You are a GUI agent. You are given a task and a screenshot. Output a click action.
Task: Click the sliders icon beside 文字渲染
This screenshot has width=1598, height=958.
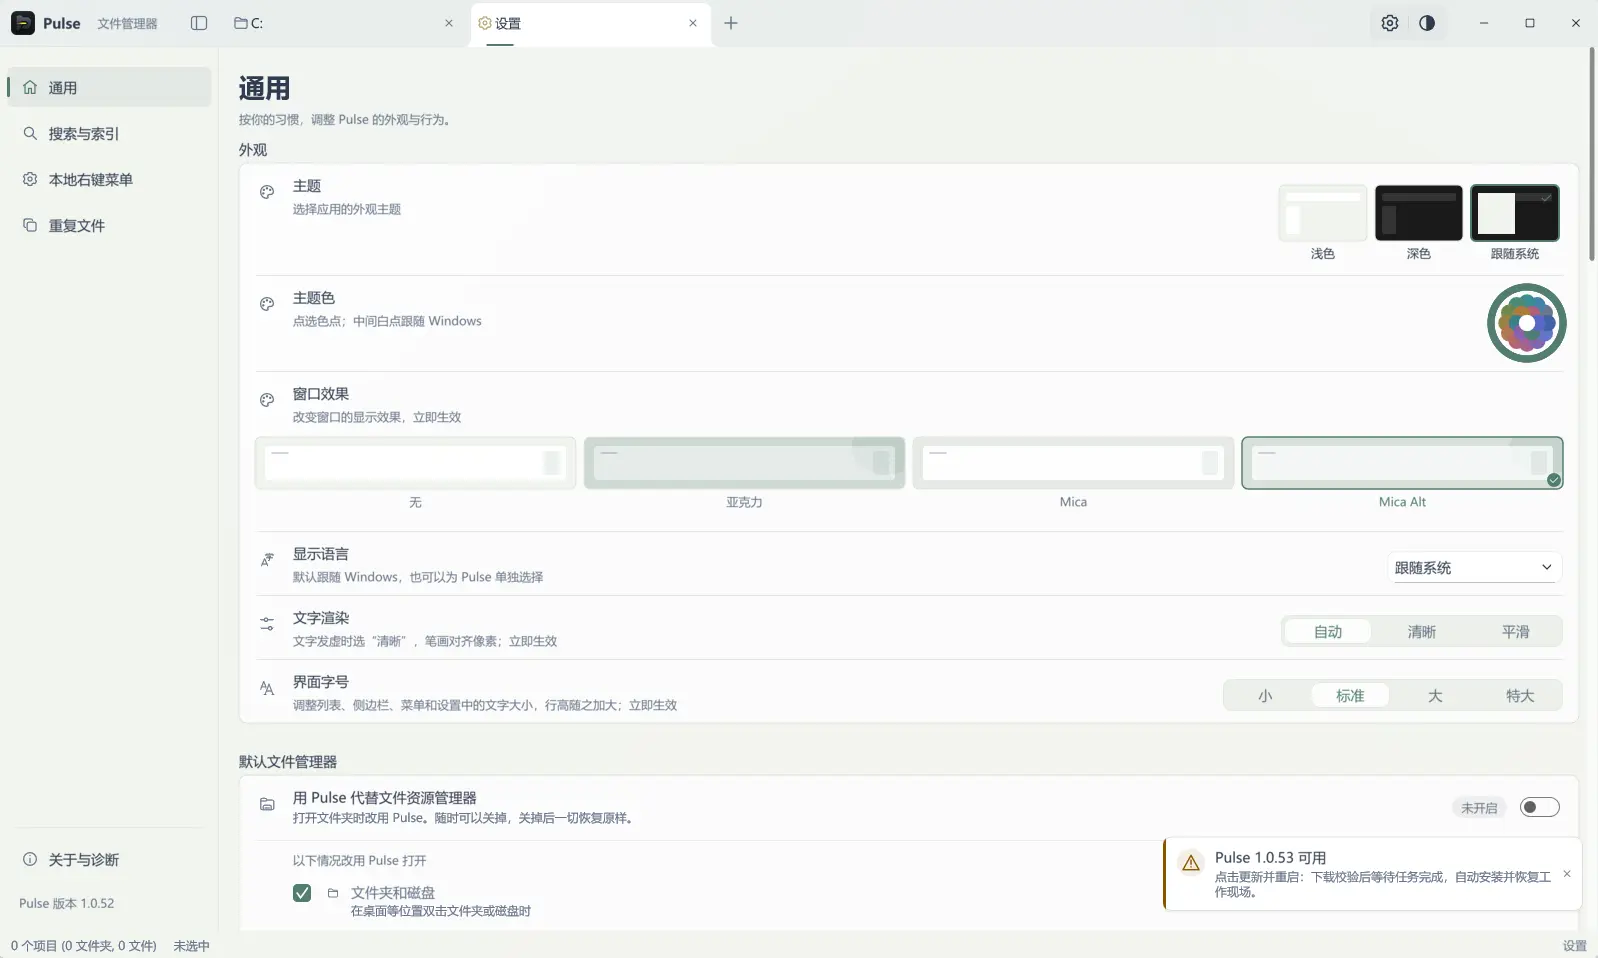click(x=267, y=624)
